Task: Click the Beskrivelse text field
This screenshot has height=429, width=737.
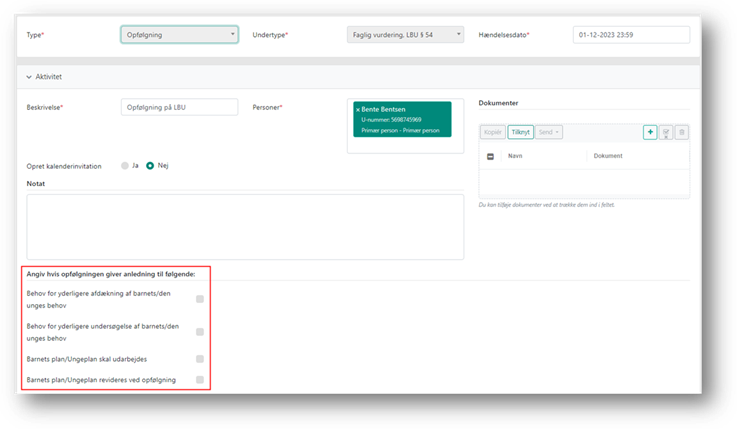Action: click(x=179, y=107)
